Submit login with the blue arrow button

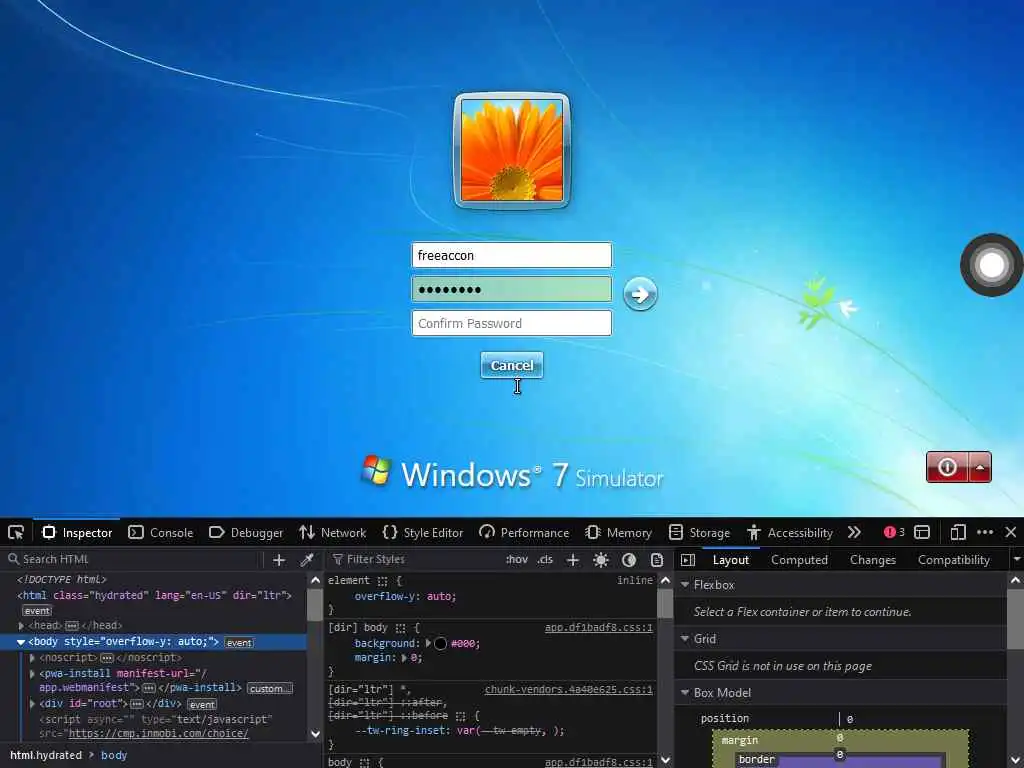640,295
